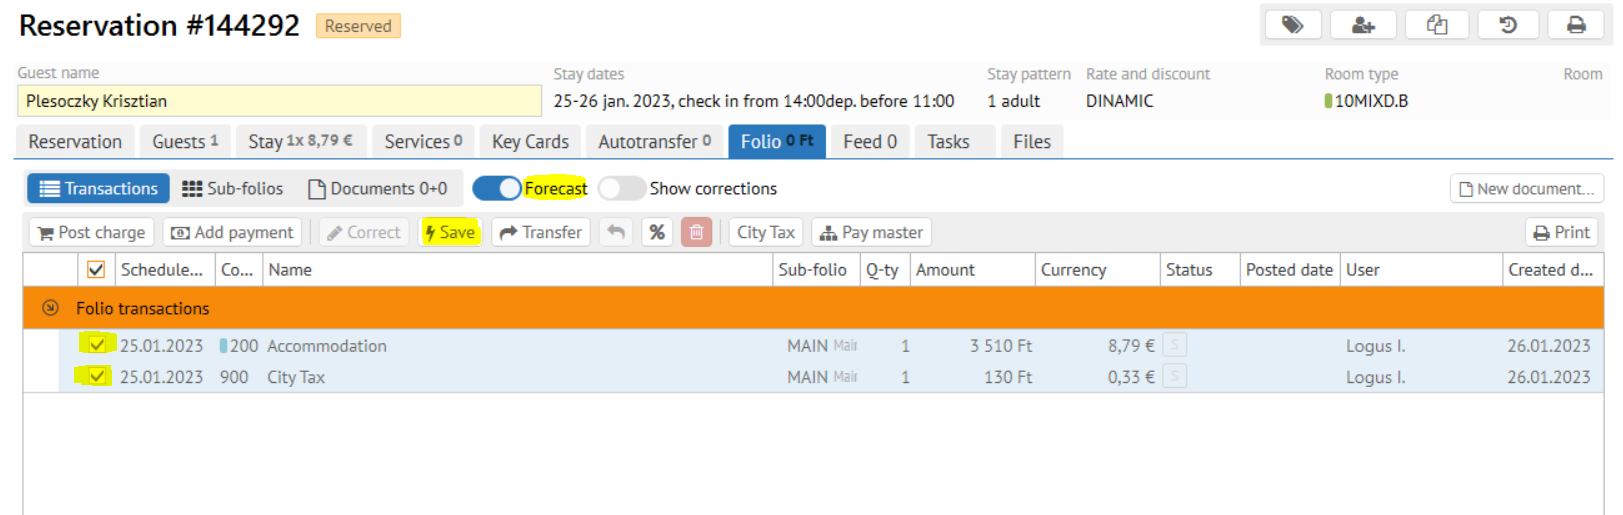Screen dimensions: 1623x515
Task: Click the City Tax name cell in row 900
Action: click(x=296, y=377)
